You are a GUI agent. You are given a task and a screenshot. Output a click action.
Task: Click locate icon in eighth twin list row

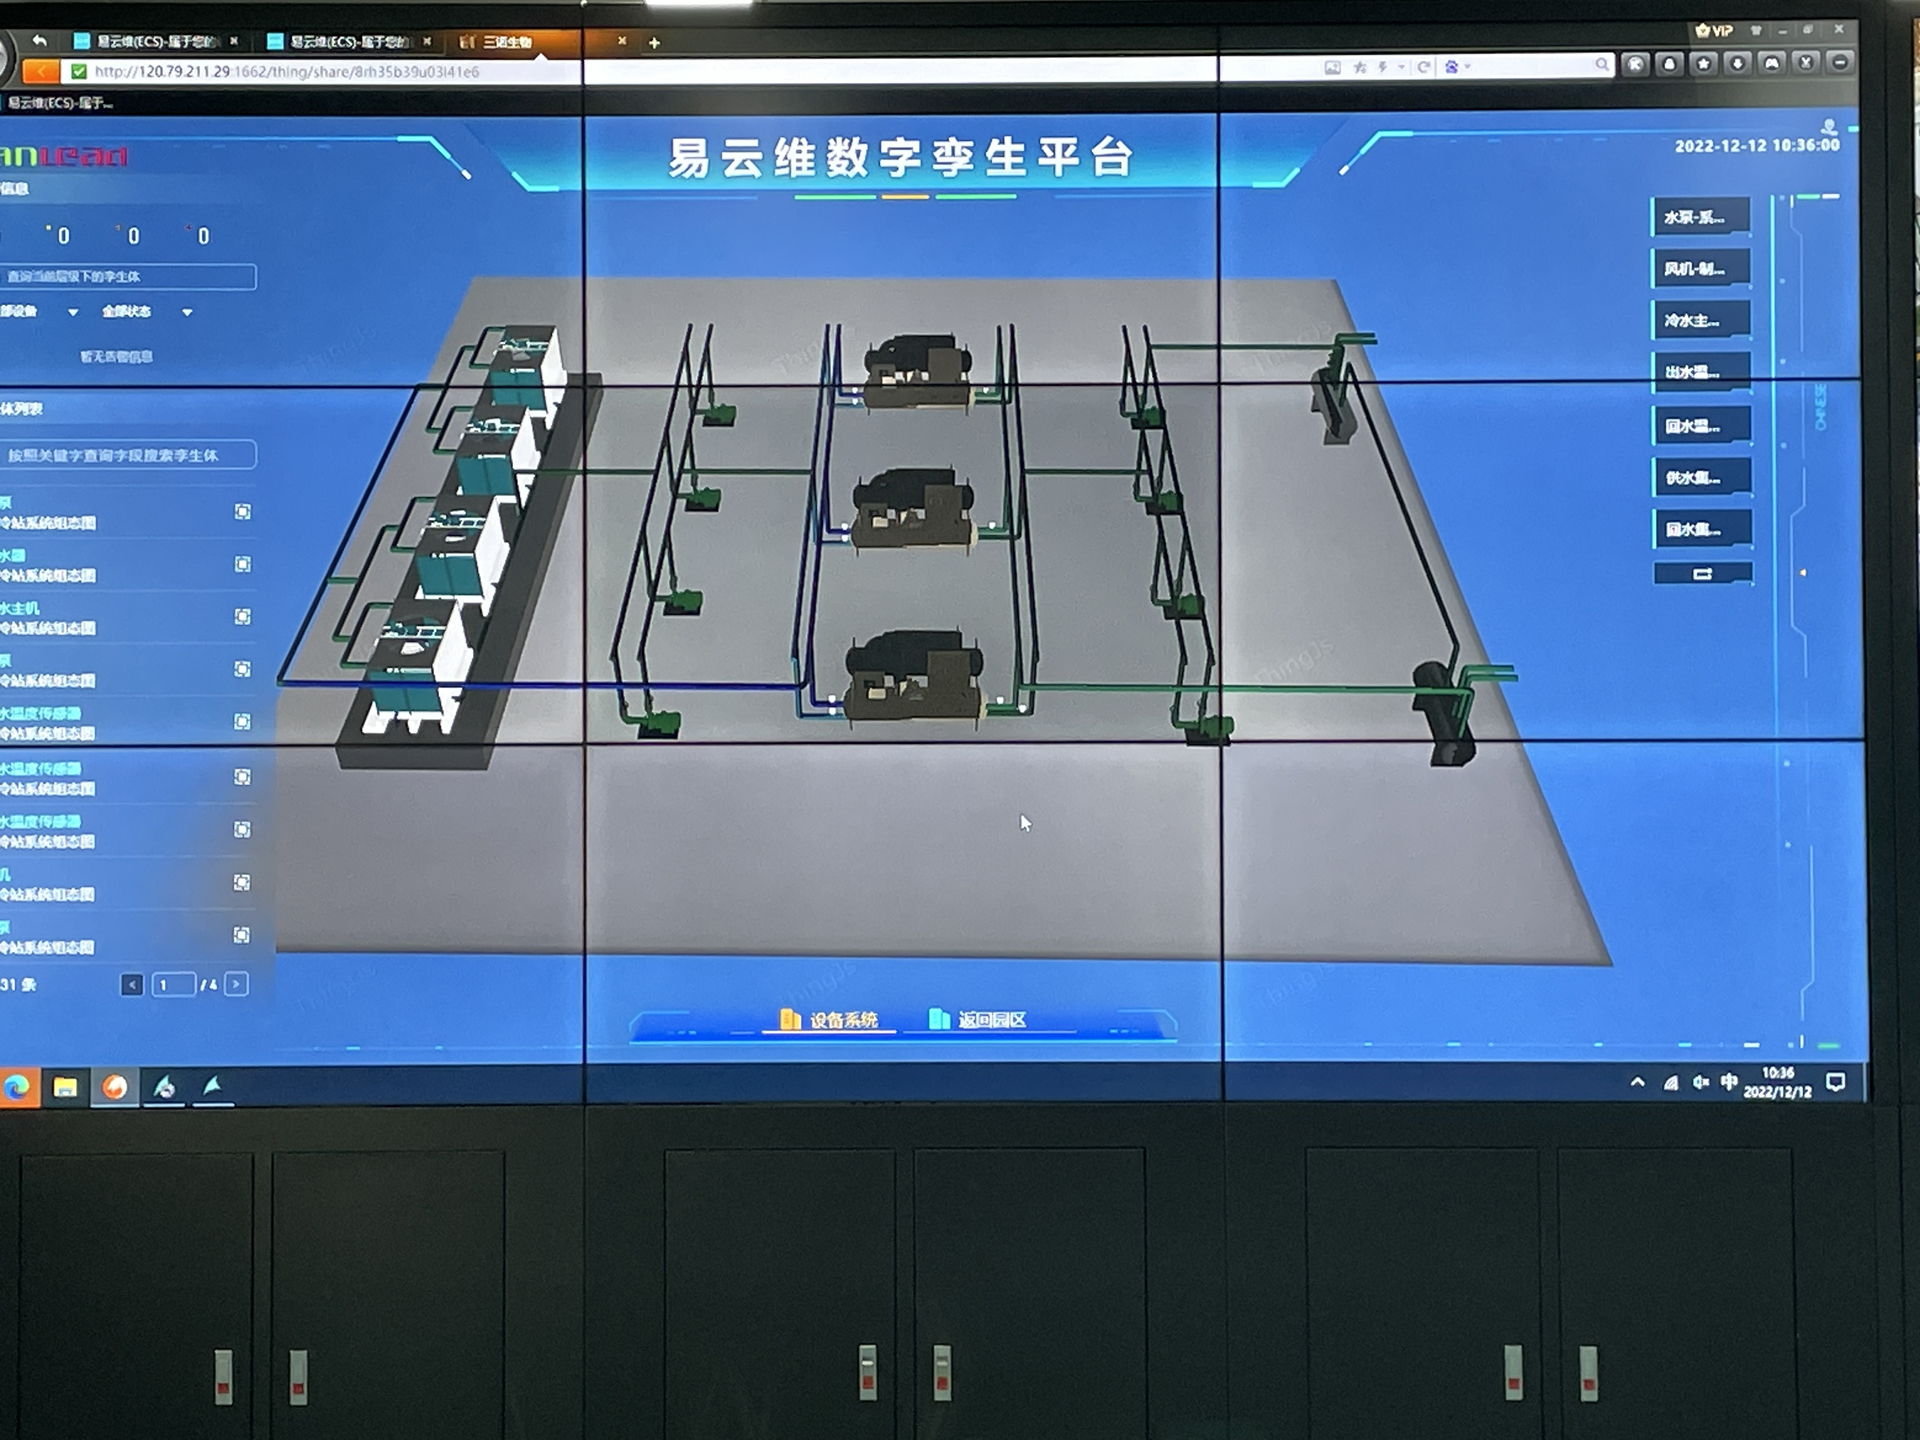242,882
